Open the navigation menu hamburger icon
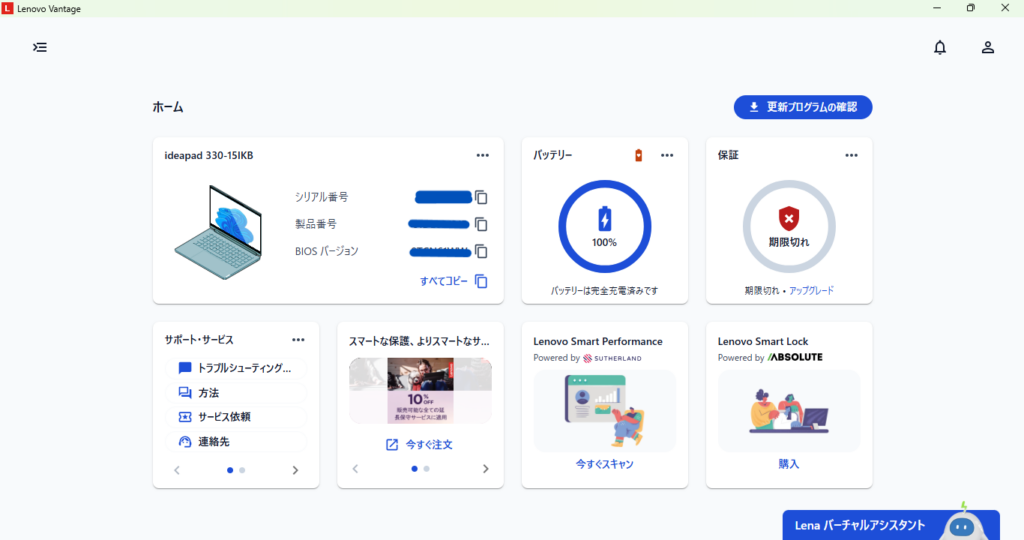The image size is (1024, 540). click(x=40, y=47)
